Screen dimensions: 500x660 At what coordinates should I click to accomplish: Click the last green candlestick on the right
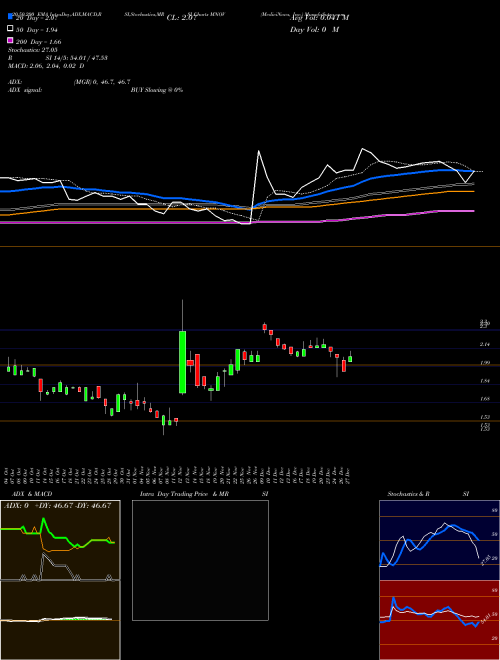[x=350, y=359]
